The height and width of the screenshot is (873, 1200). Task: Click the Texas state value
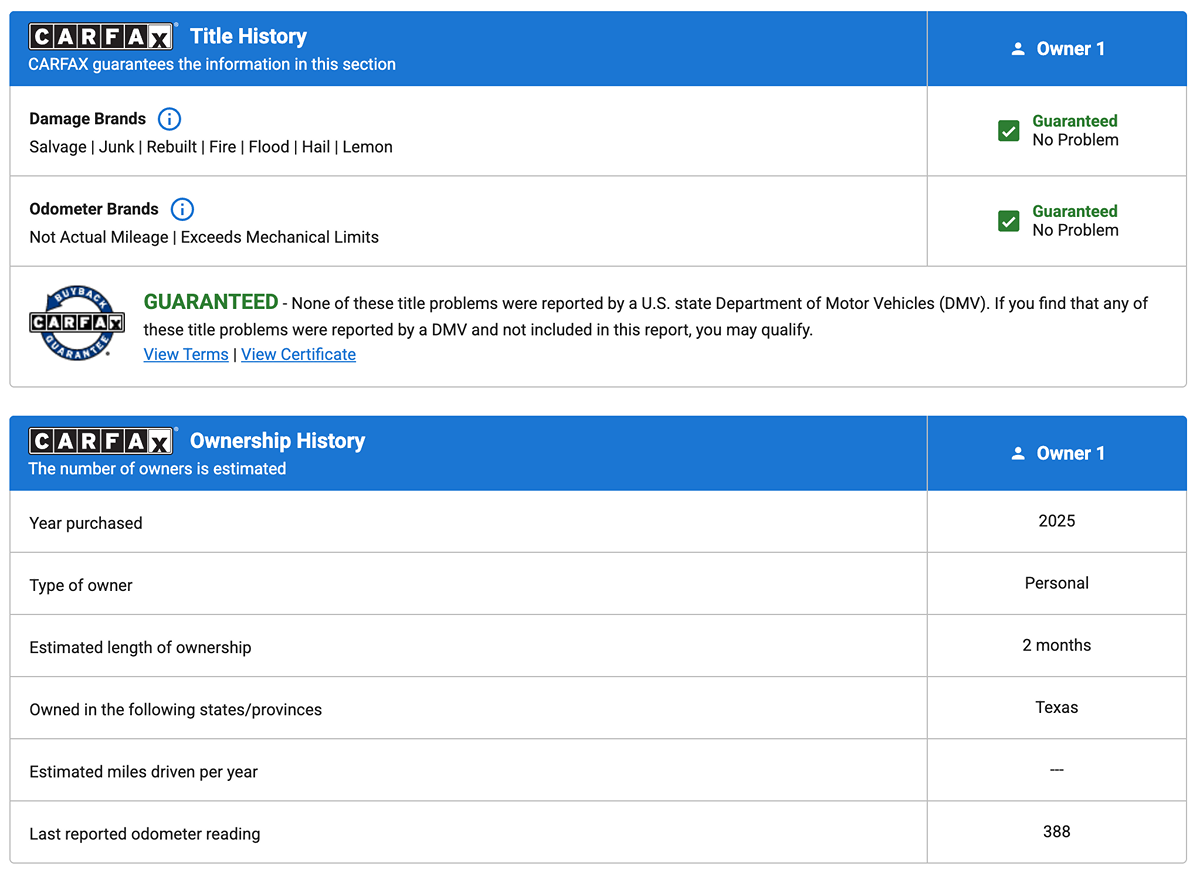point(1056,707)
